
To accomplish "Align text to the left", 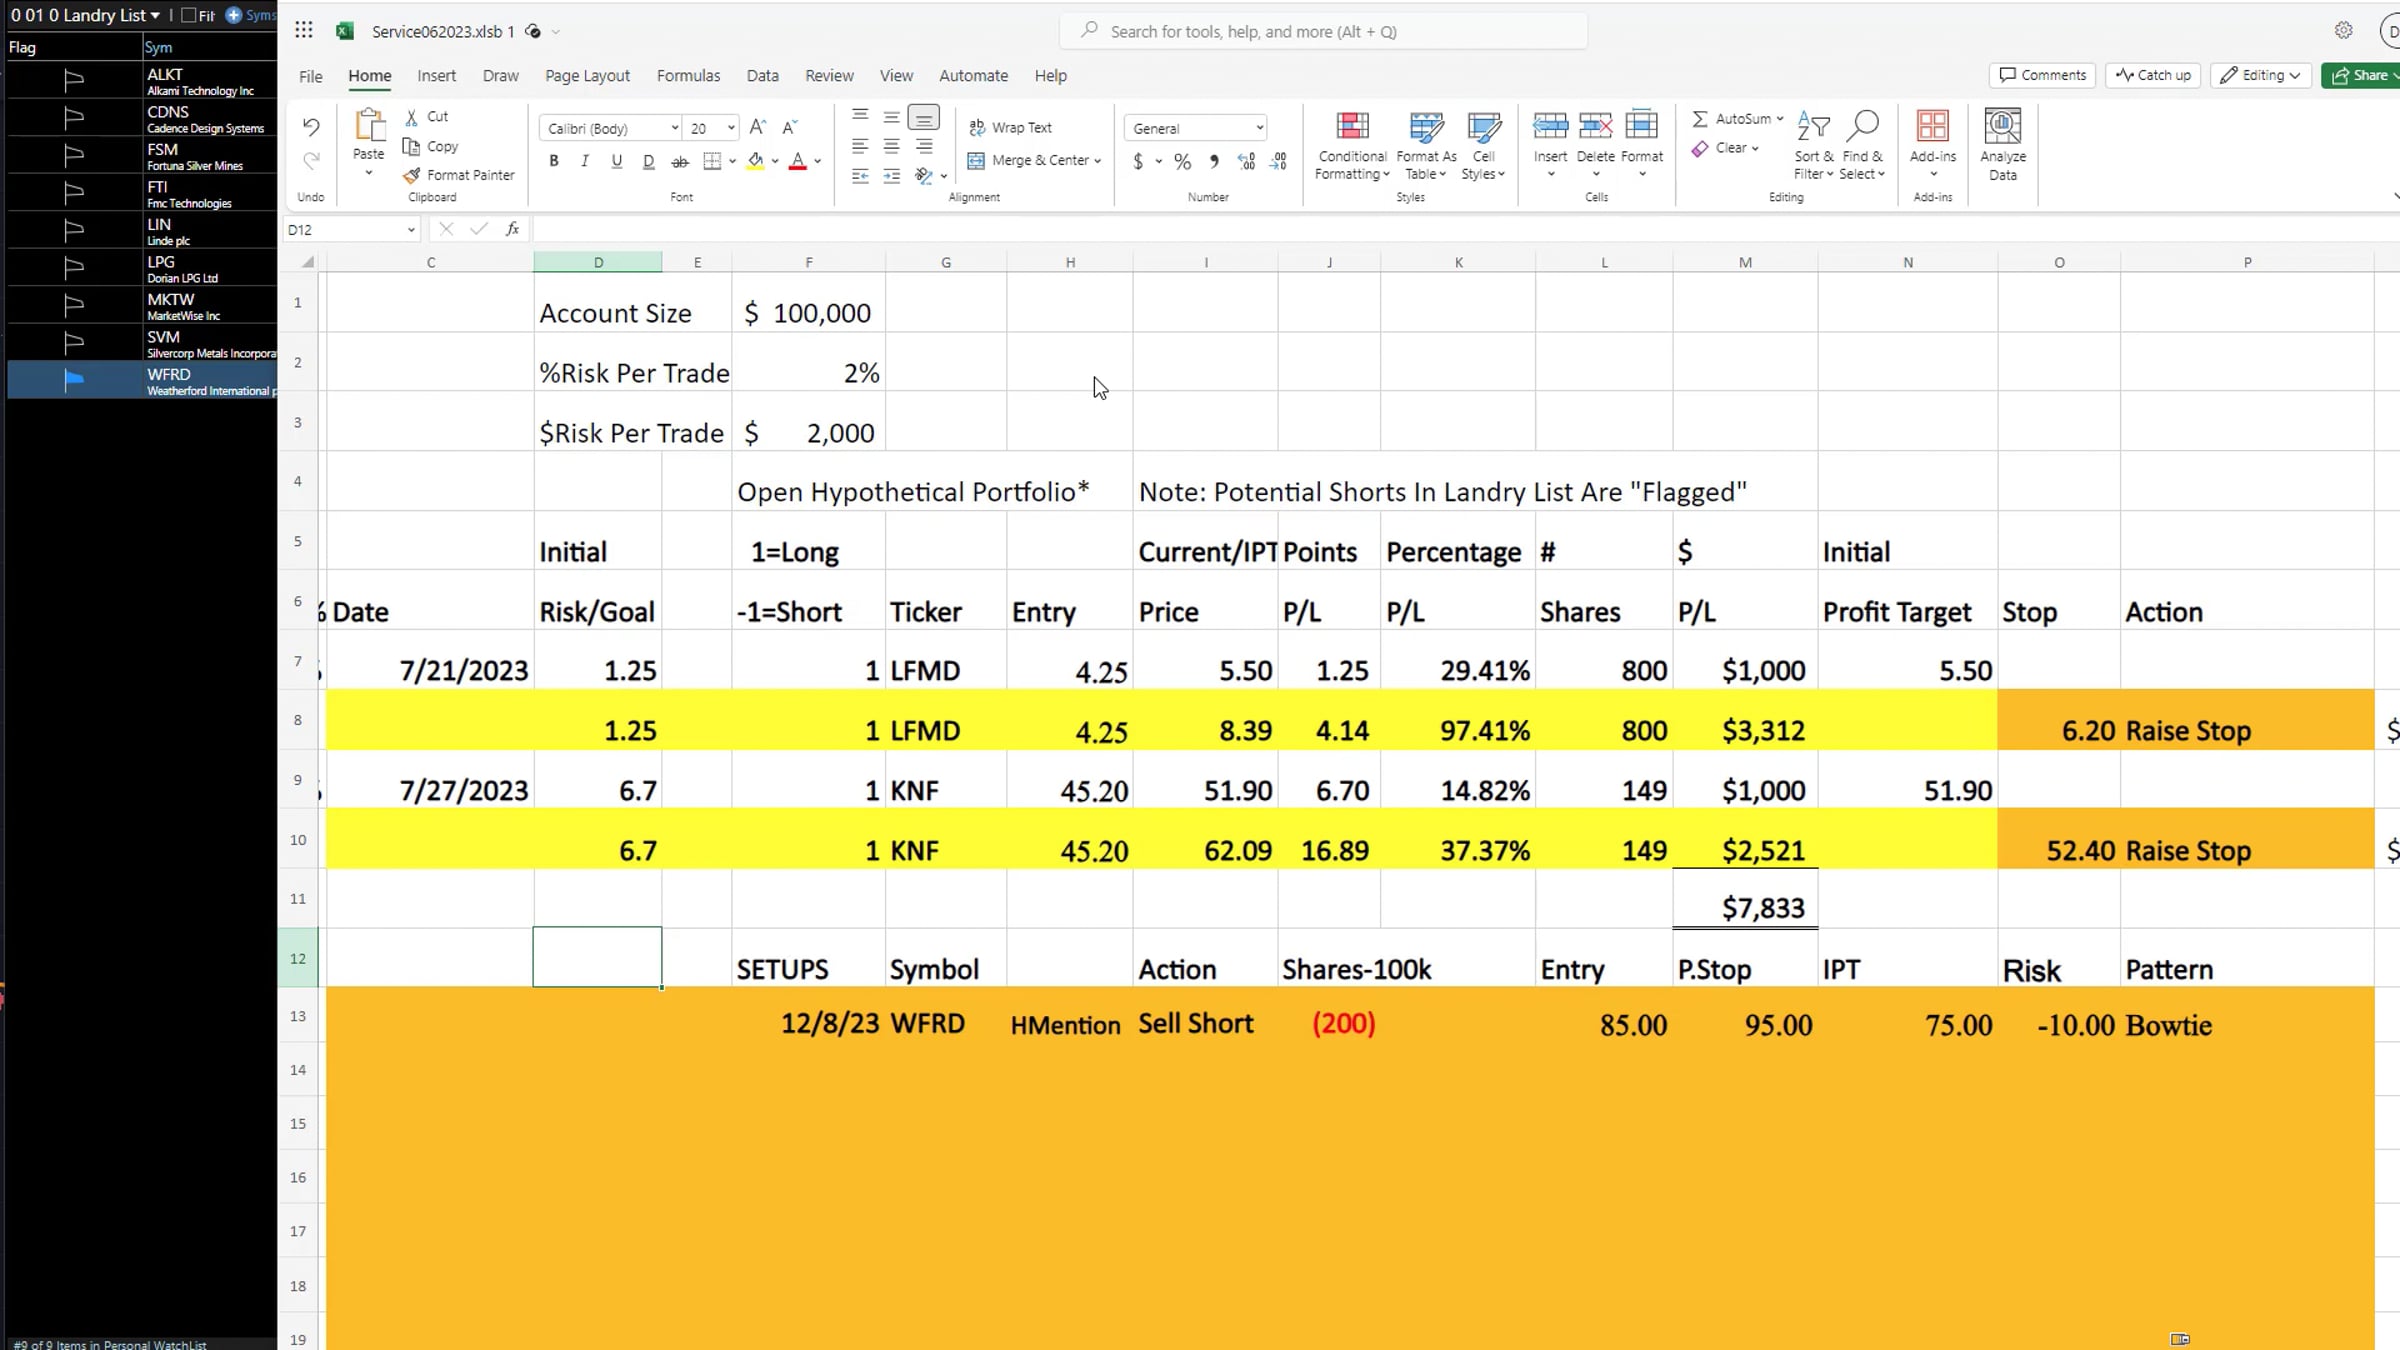I will pos(860,146).
